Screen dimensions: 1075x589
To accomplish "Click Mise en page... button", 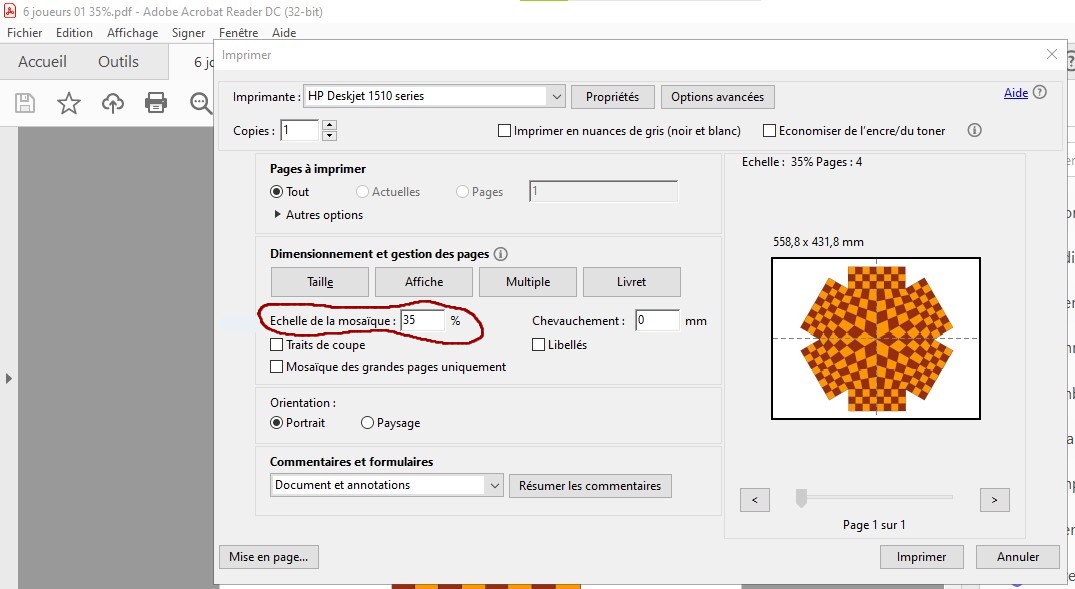I will pyautogui.click(x=269, y=557).
